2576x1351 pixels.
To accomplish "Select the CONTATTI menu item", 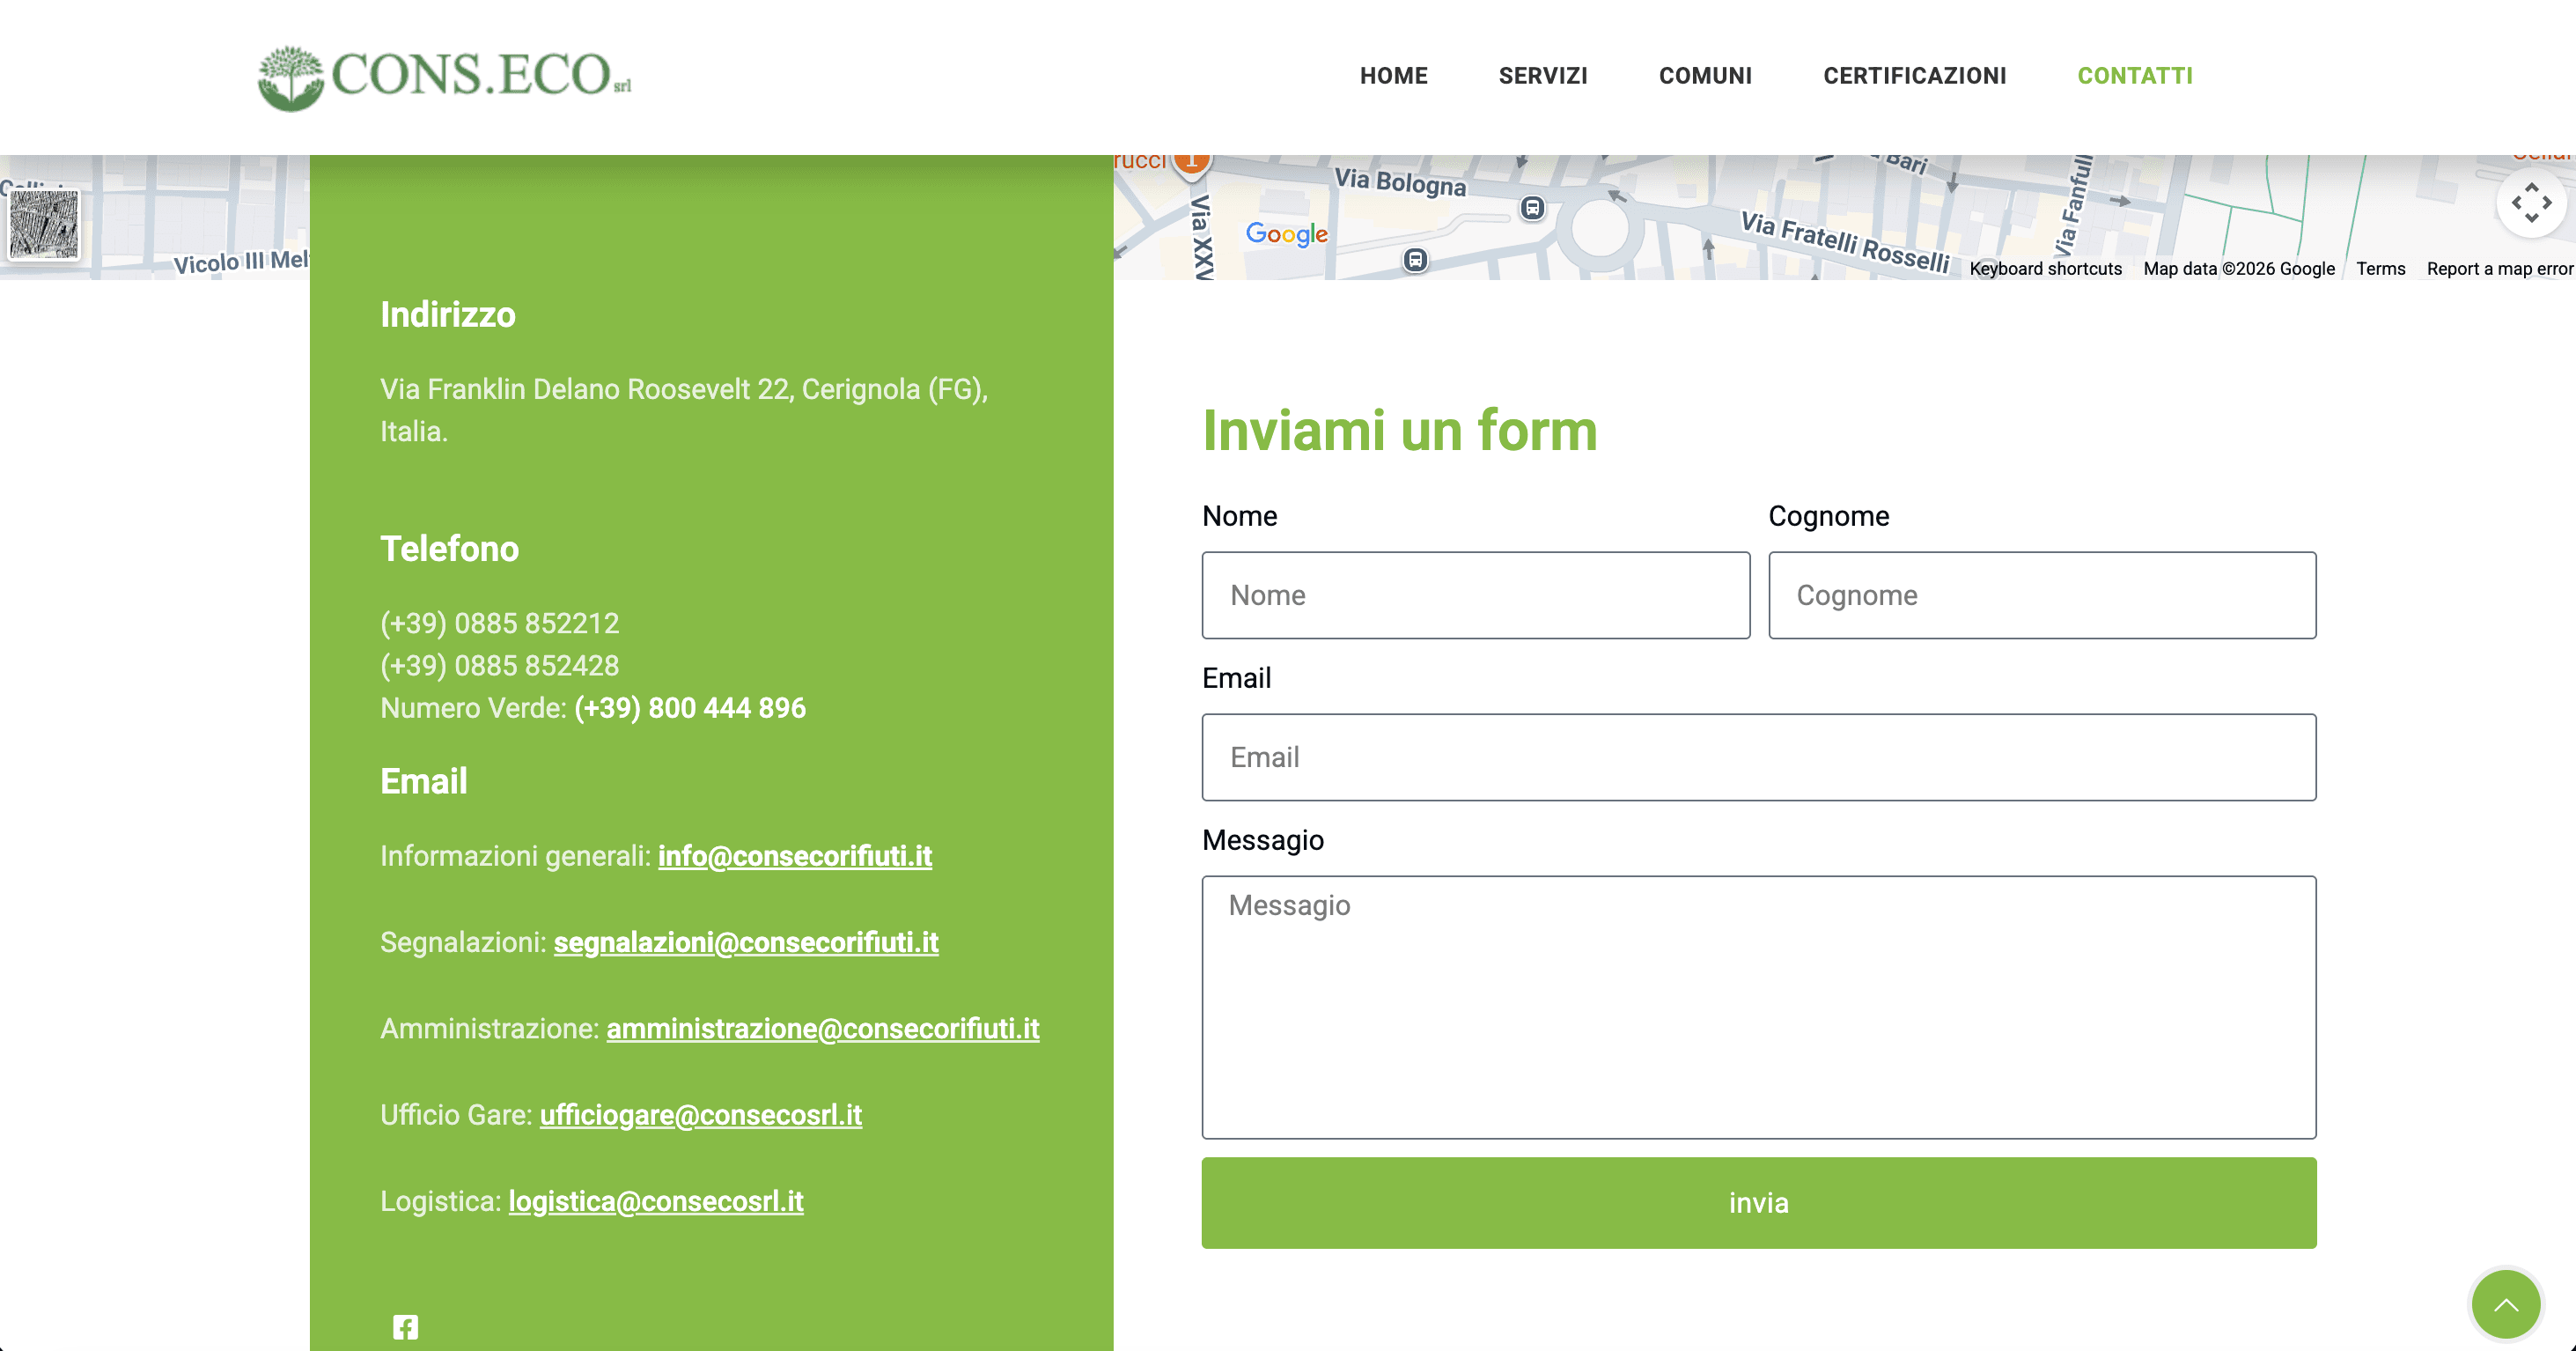I will tap(2134, 76).
